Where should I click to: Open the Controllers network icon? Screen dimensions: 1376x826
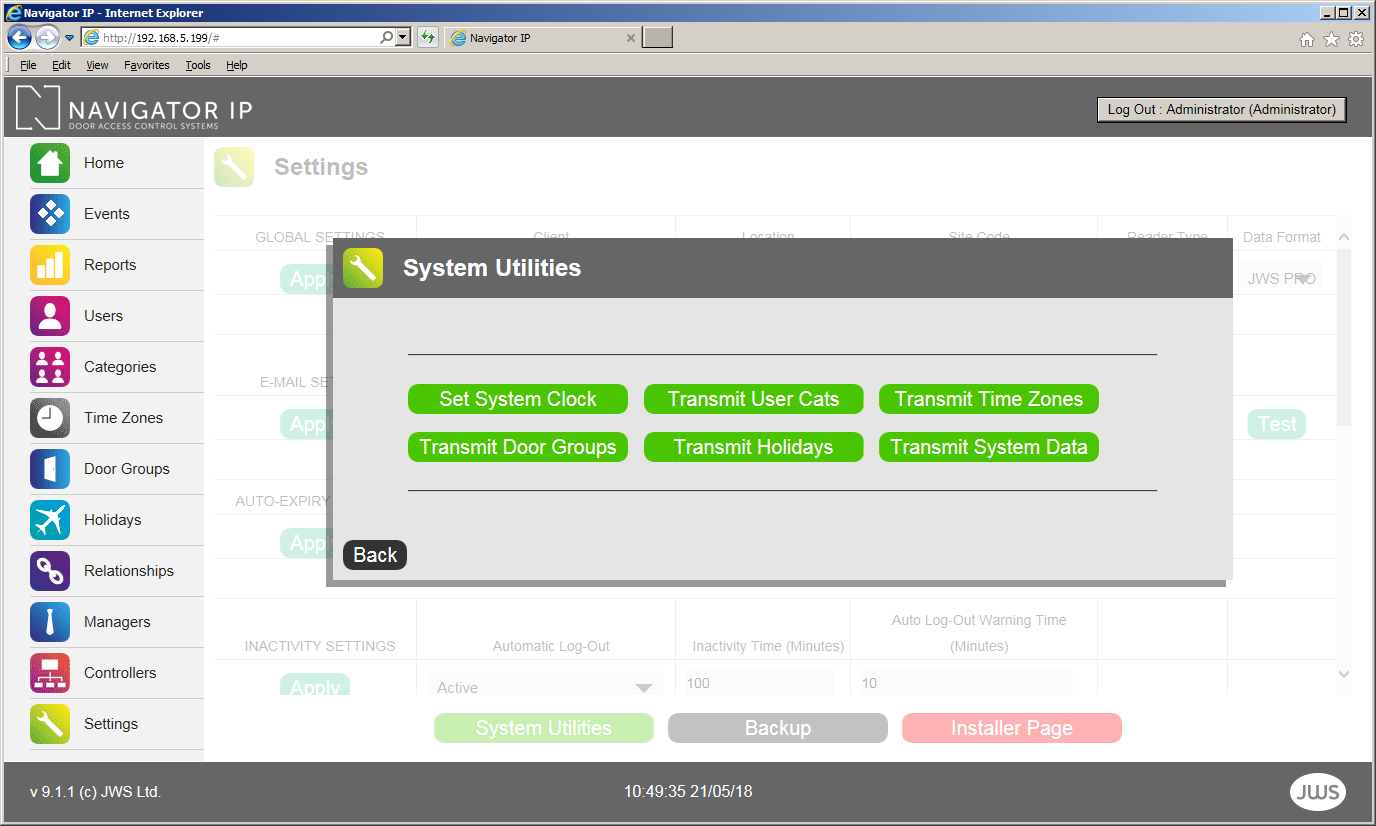pyautogui.click(x=50, y=673)
